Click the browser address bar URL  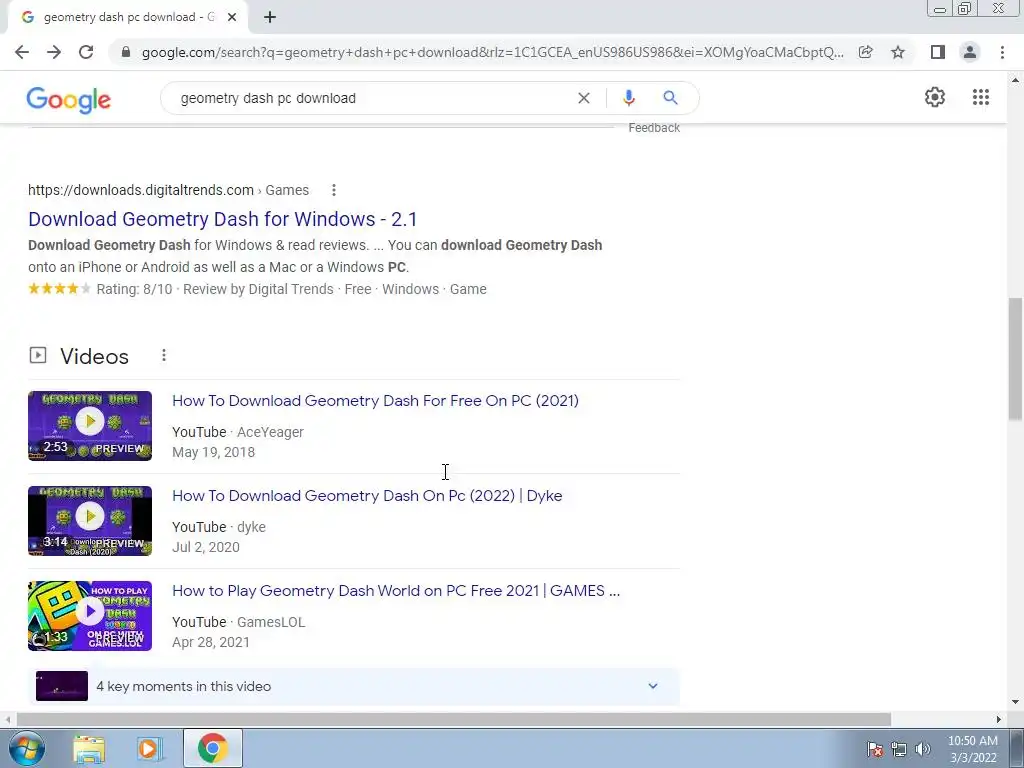(492, 52)
